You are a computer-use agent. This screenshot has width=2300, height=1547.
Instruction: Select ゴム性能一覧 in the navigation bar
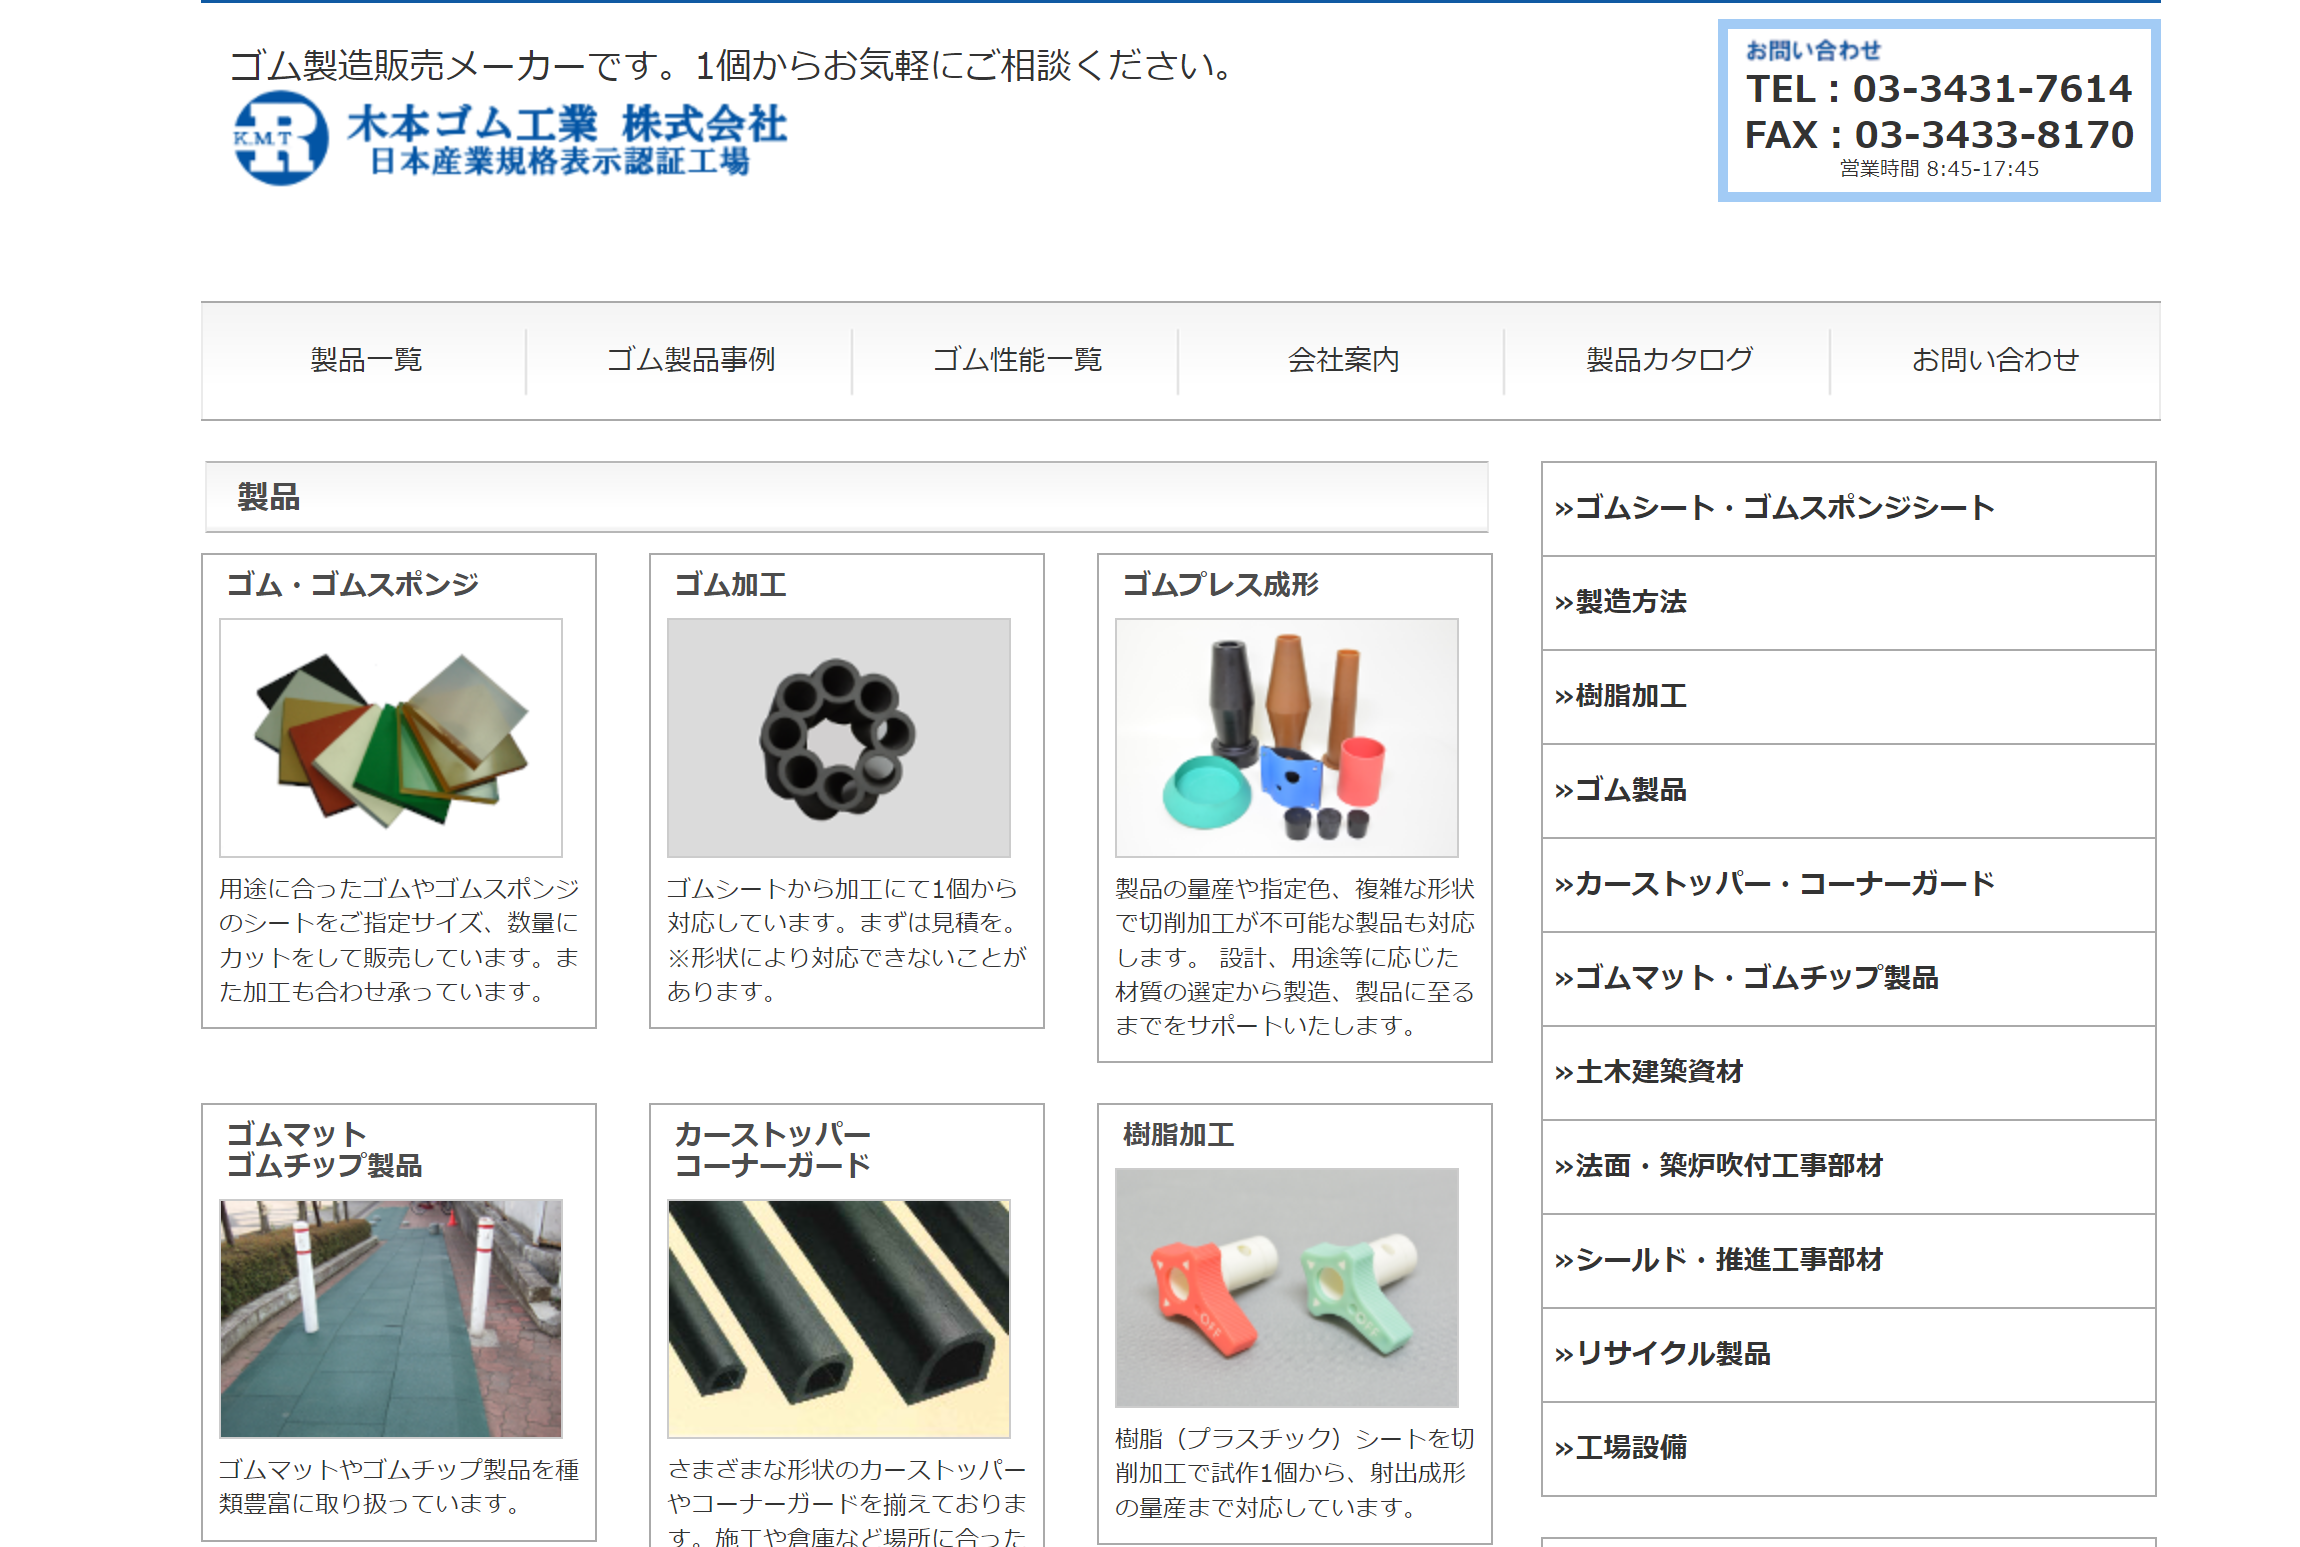1017,360
